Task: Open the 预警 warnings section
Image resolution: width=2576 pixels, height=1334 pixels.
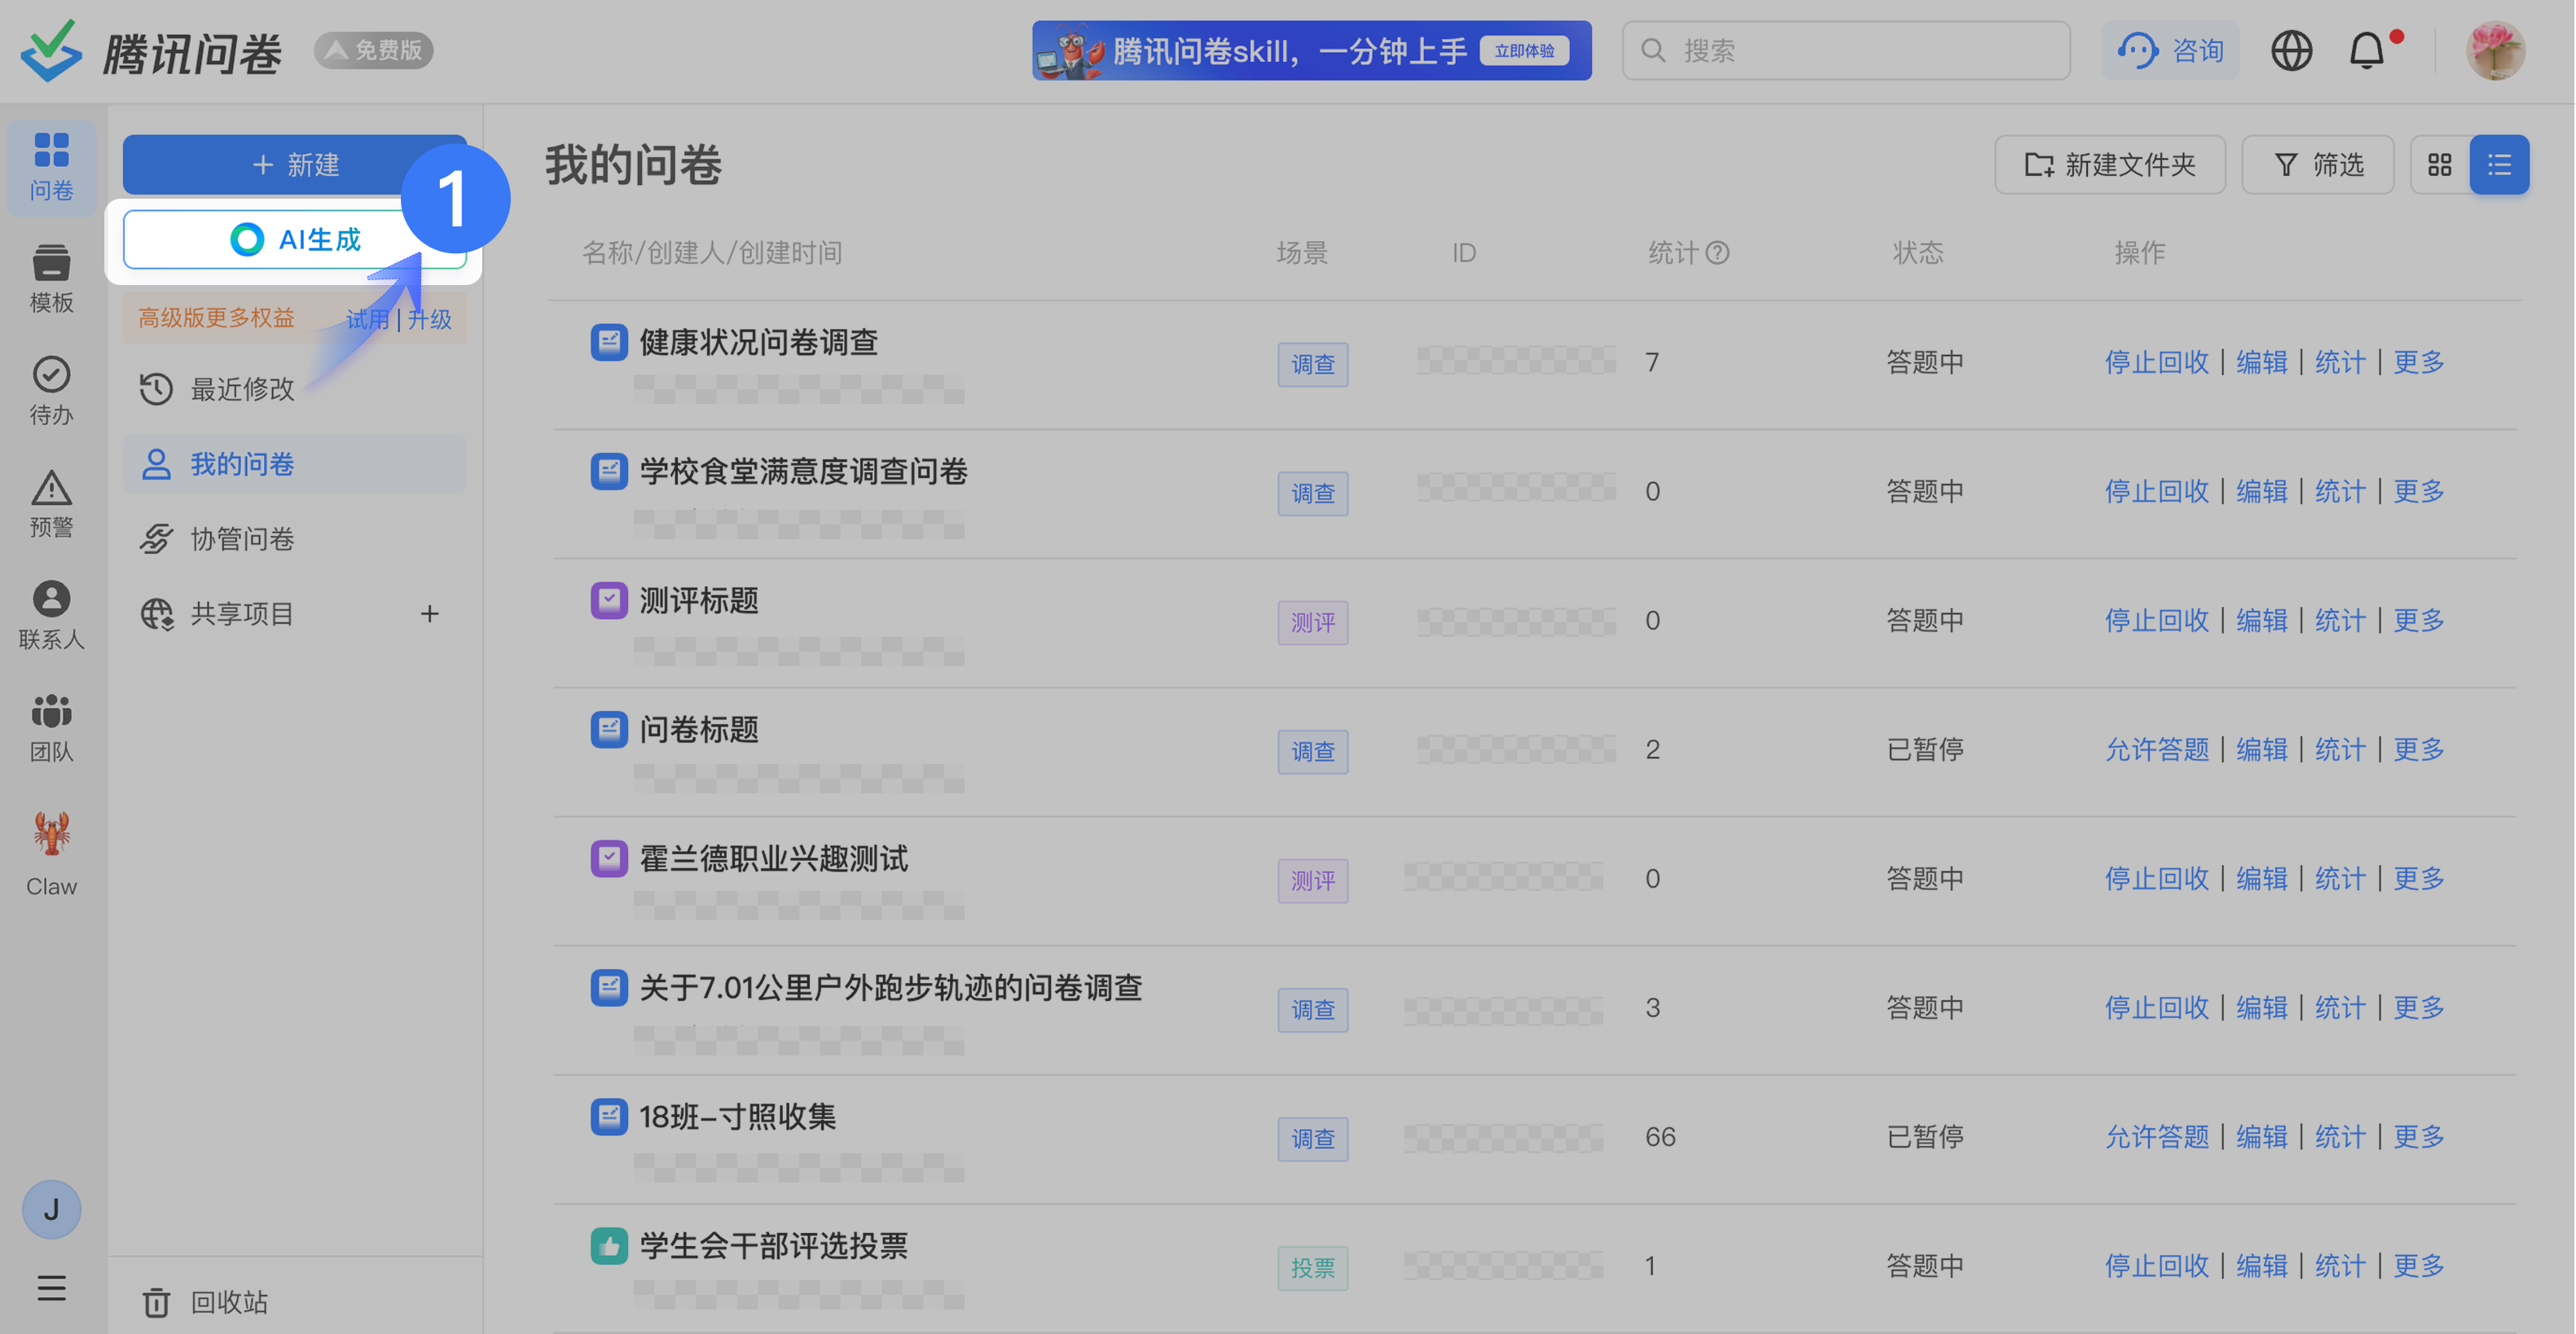Action: 51,504
